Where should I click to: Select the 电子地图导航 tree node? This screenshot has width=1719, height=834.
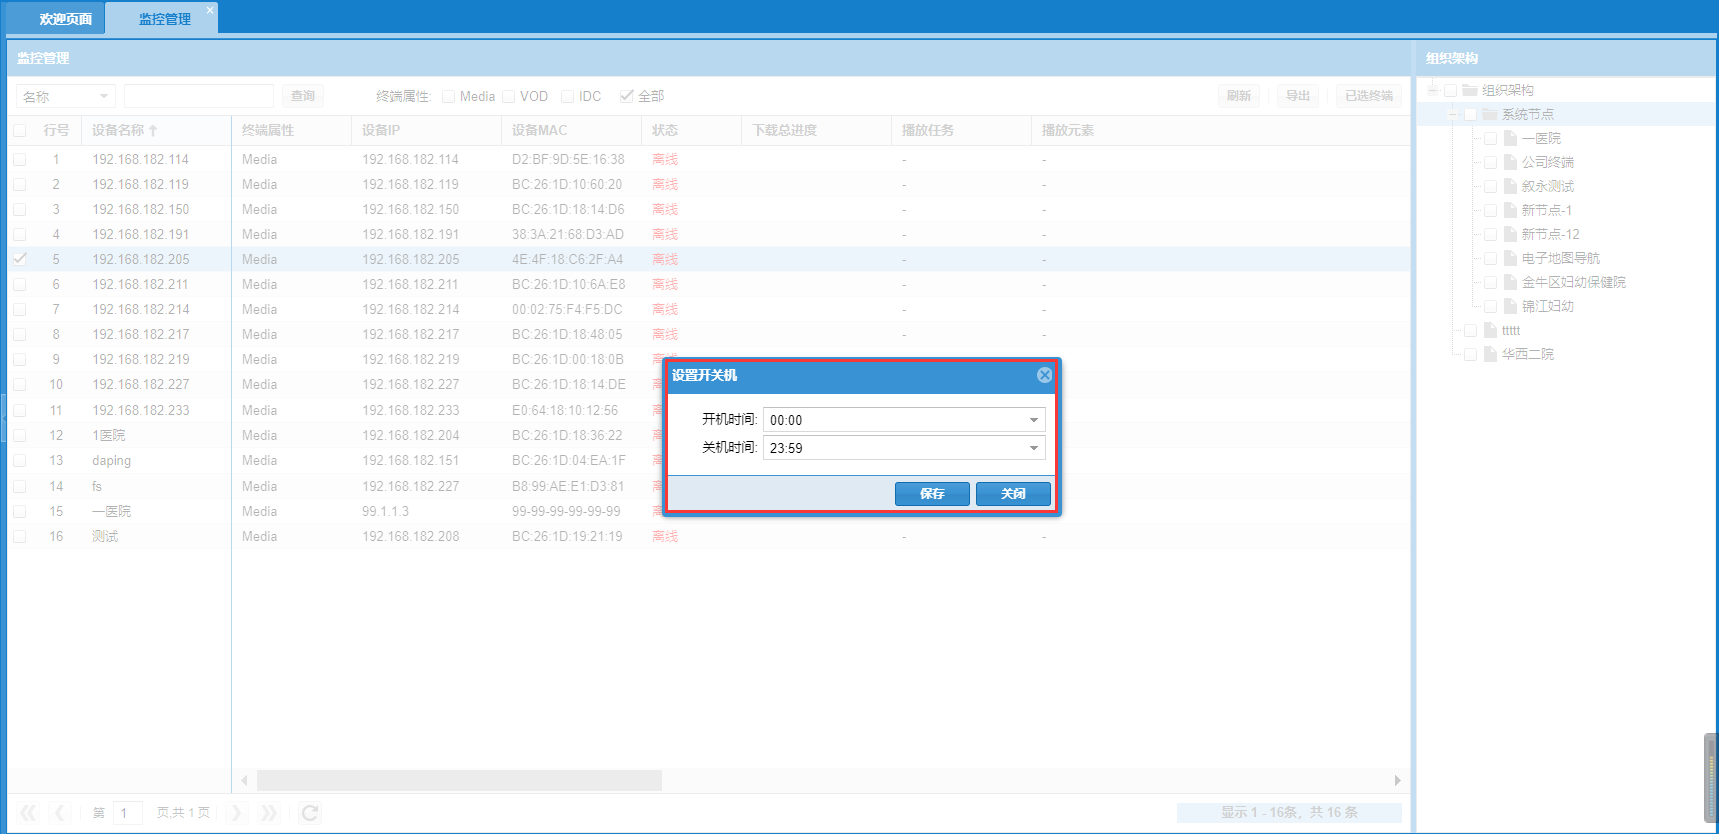1560,258
